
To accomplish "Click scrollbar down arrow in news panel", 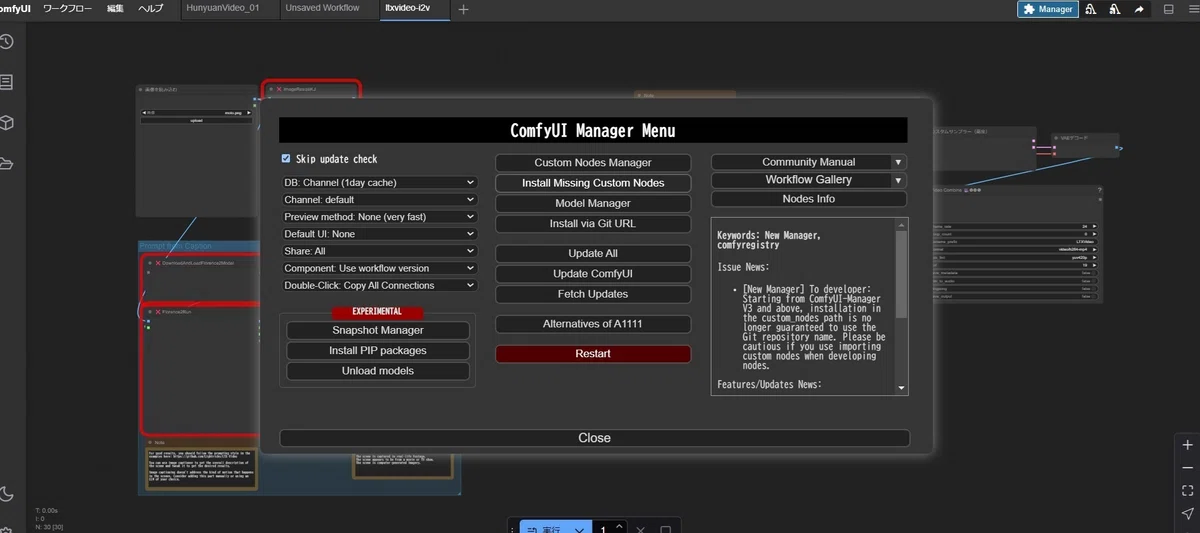I will 901,388.
